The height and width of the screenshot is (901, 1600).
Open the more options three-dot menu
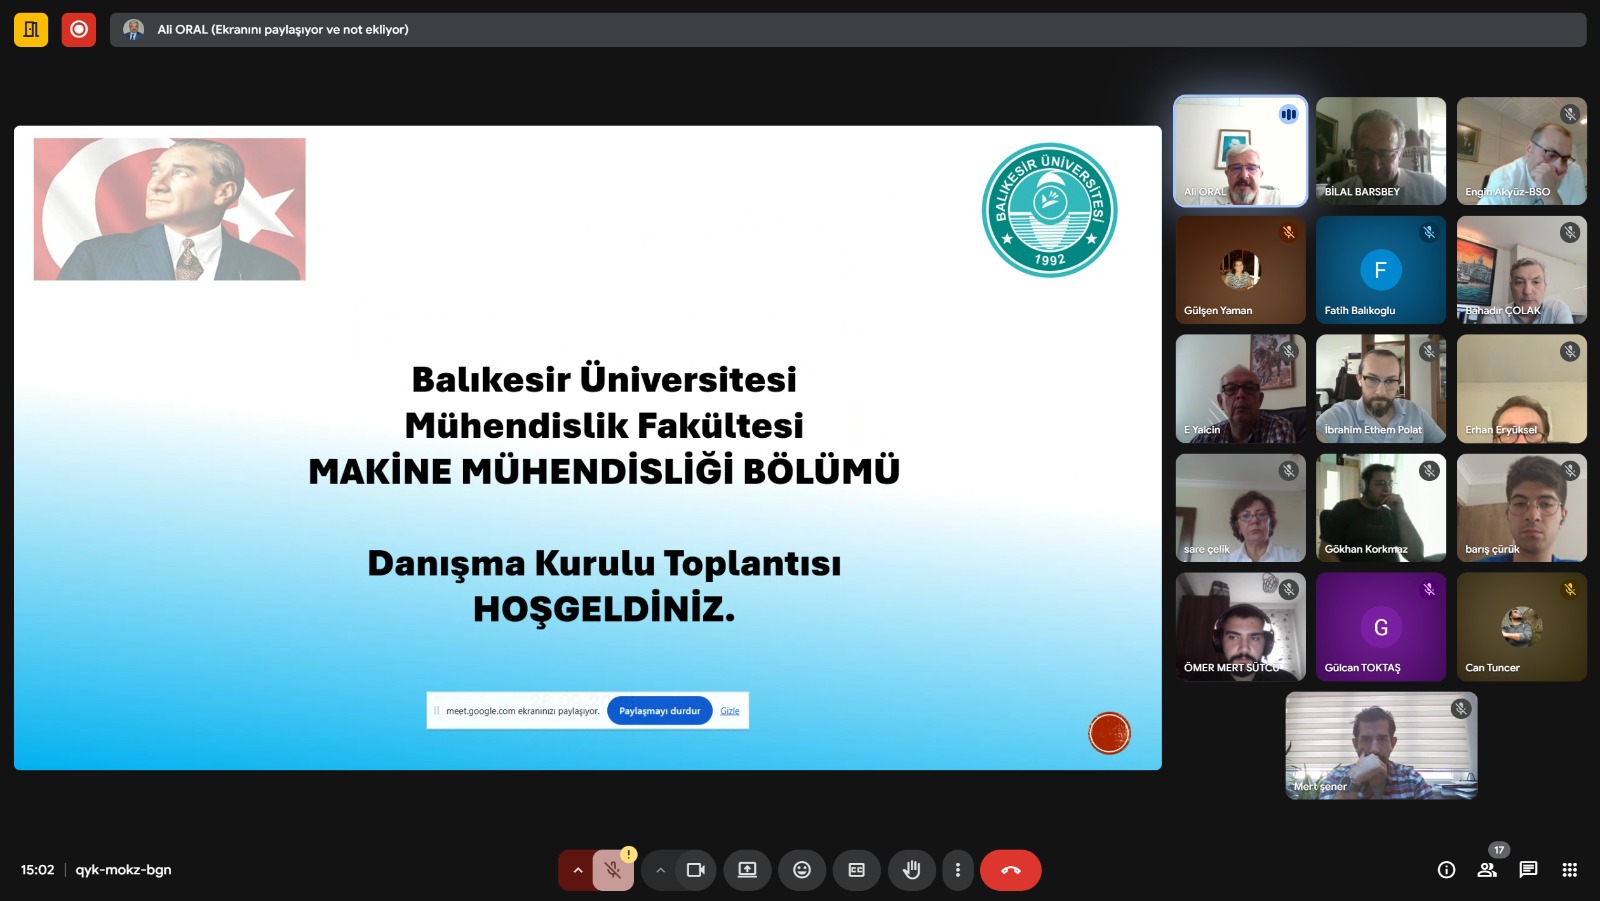[x=958, y=870]
